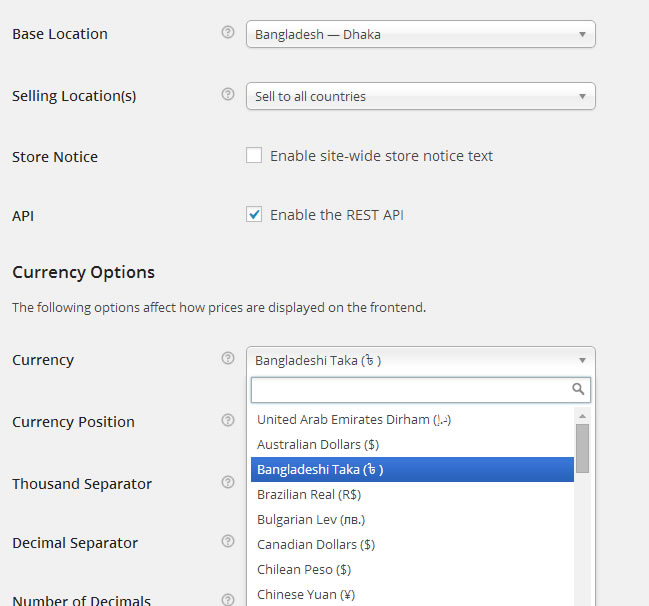Show help tip for Currency Position
The image size is (649, 606).
coord(228,420)
